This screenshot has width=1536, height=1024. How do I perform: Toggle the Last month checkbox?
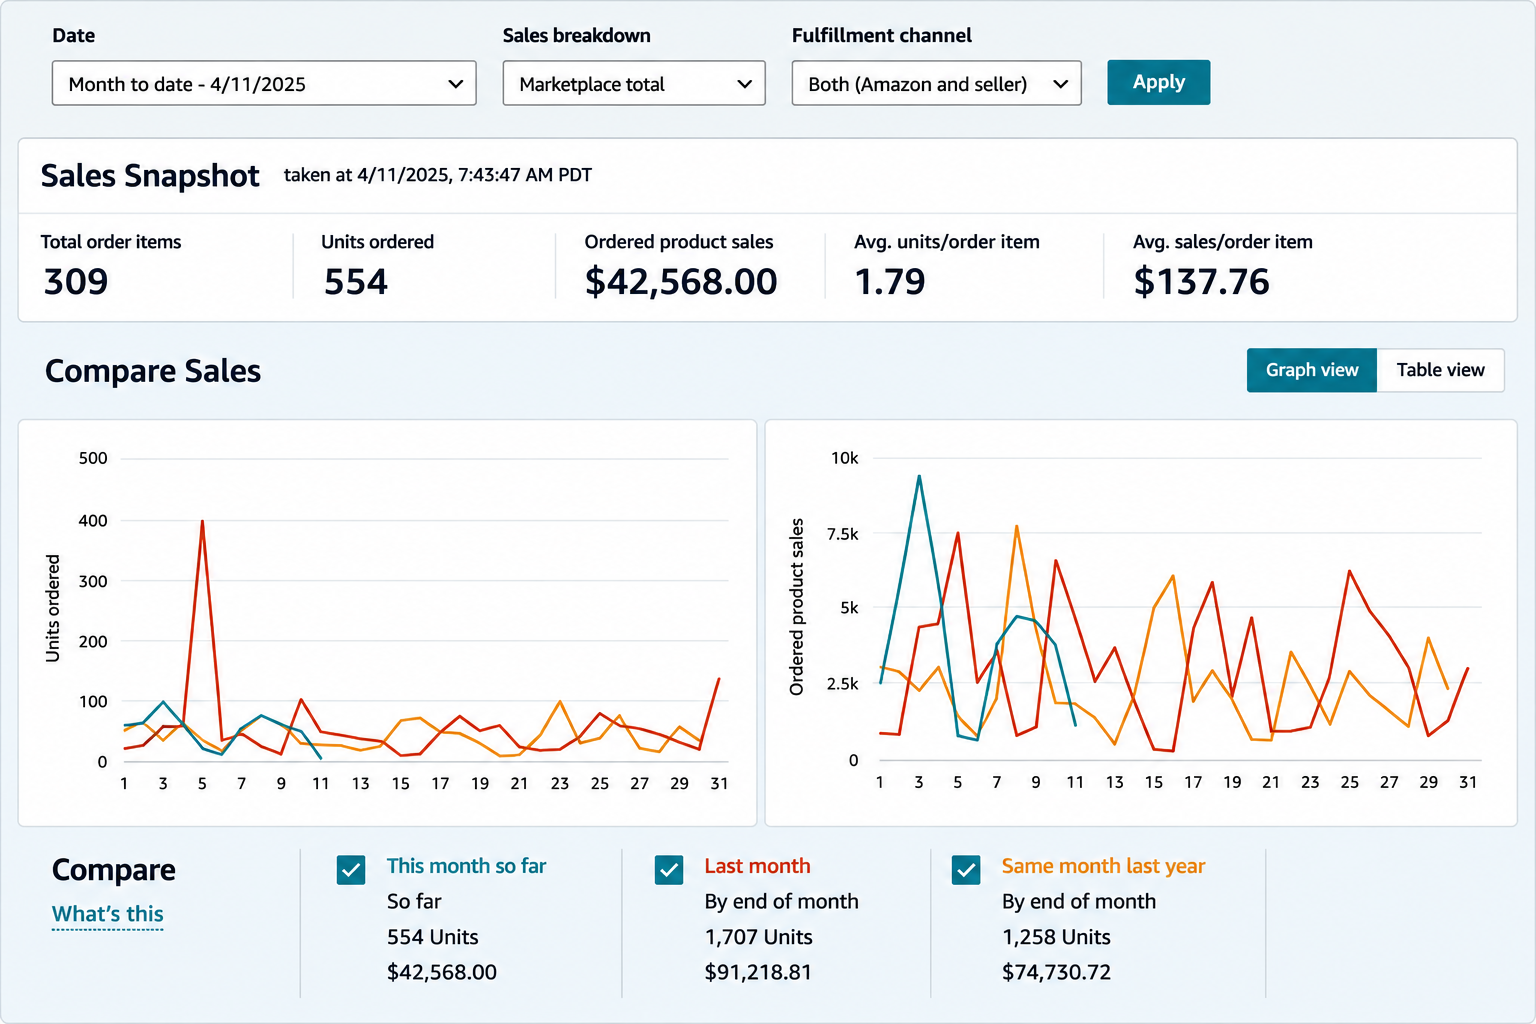tap(669, 870)
